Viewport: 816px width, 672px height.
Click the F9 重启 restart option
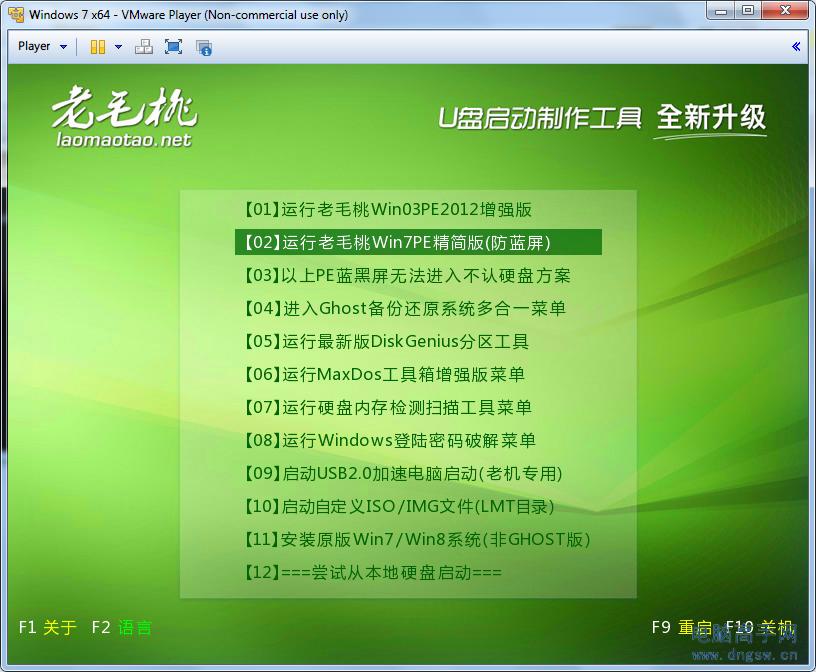click(x=681, y=628)
